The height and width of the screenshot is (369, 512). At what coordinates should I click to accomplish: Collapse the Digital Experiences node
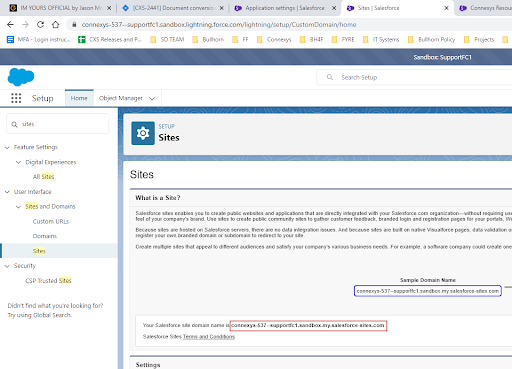[x=18, y=162]
